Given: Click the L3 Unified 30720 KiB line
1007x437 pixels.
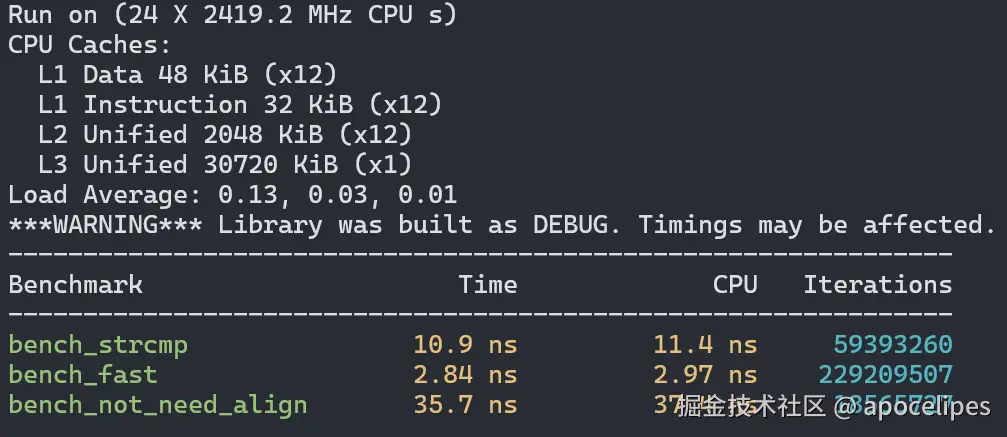Looking at the screenshot, I should (225, 165).
